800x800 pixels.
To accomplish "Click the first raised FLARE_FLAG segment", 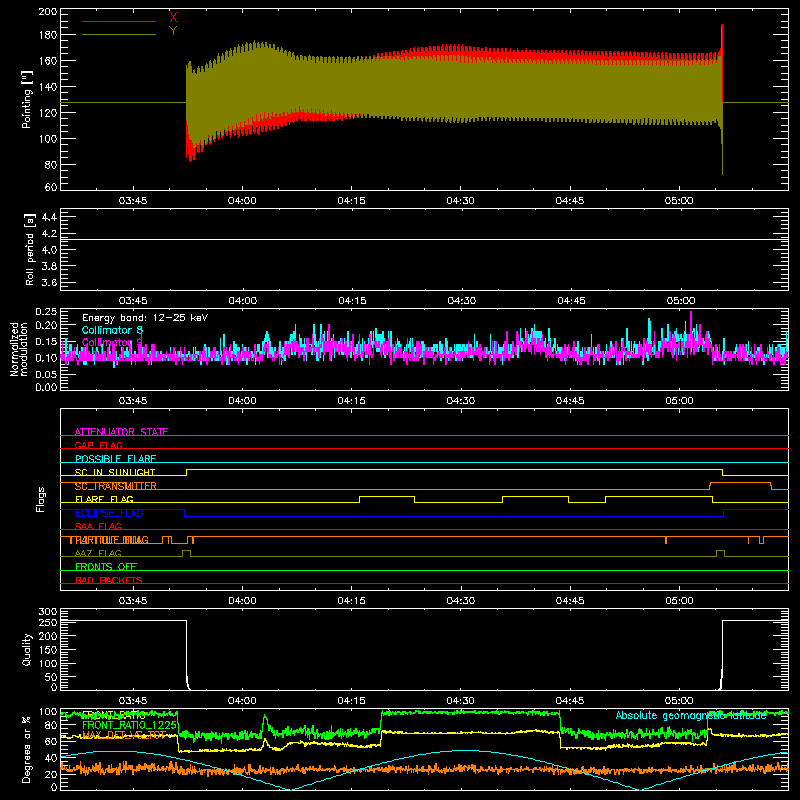I will tap(387, 496).
